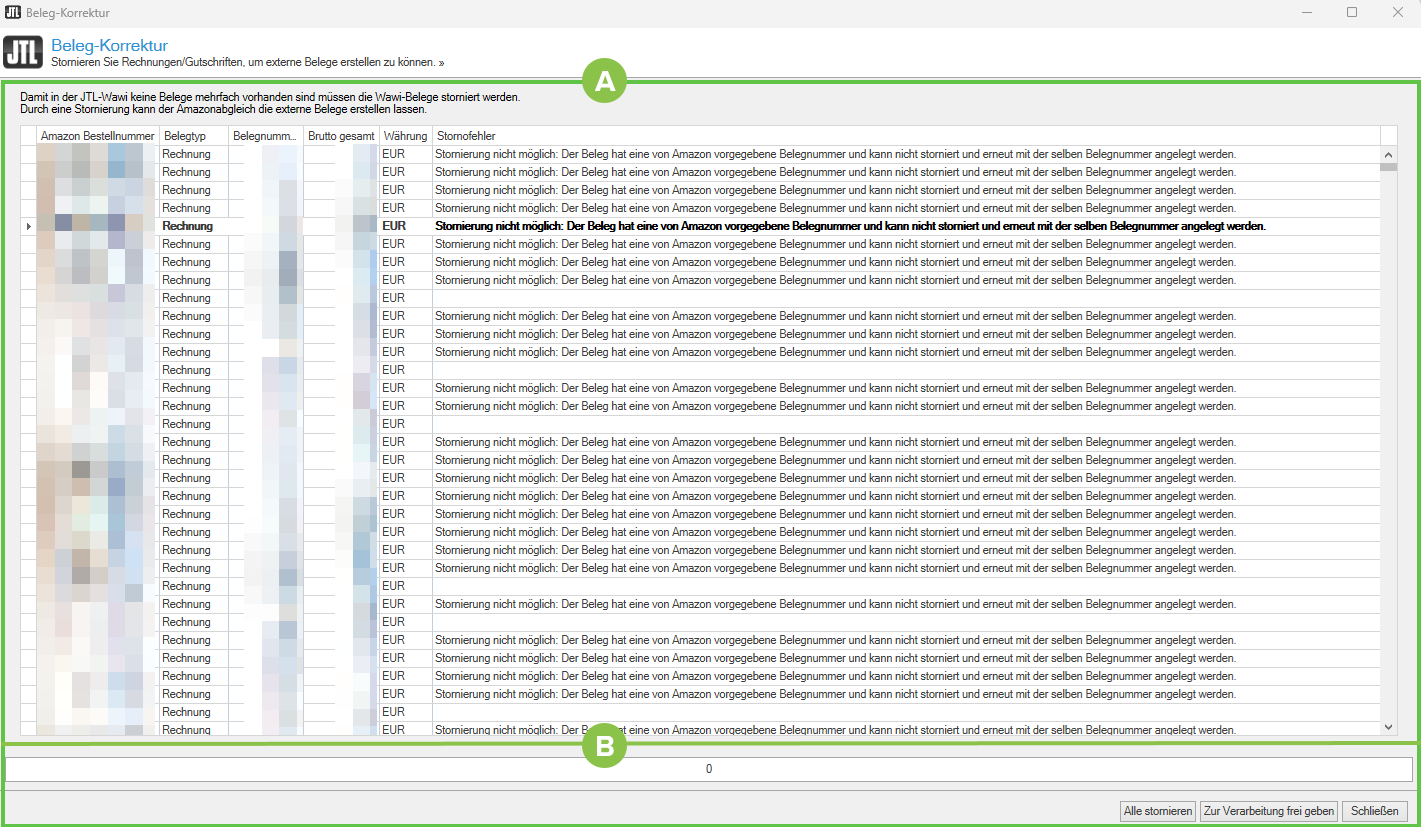The height and width of the screenshot is (827, 1421).
Task: Click the current-row arrow indicator in the table
Action: point(28,226)
